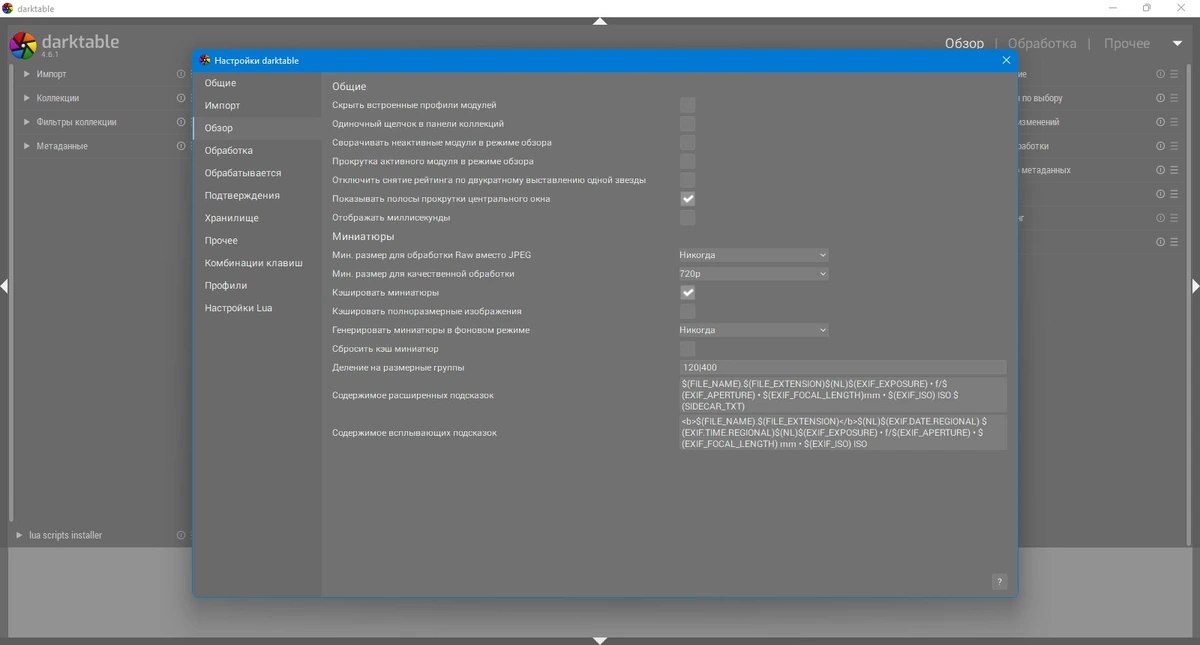The width and height of the screenshot is (1200, 645).
Task: Click the version number 4.6.1
Action: (50, 55)
